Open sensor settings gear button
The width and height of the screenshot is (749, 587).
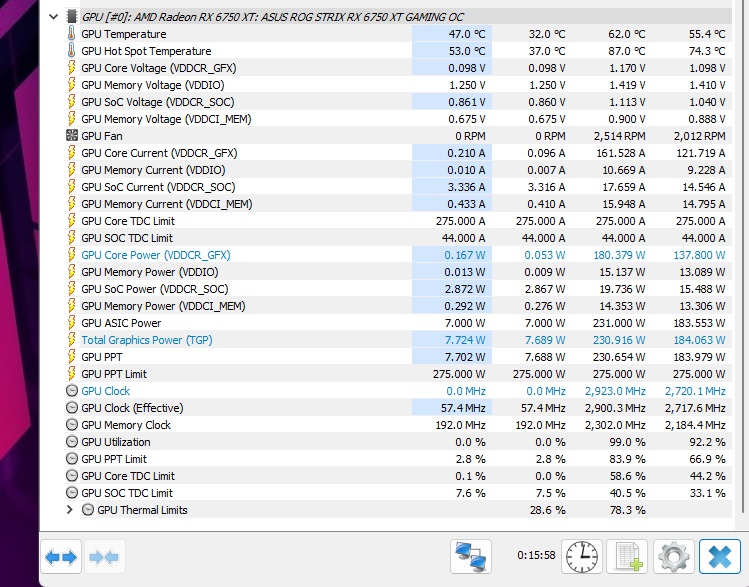[x=673, y=556]
